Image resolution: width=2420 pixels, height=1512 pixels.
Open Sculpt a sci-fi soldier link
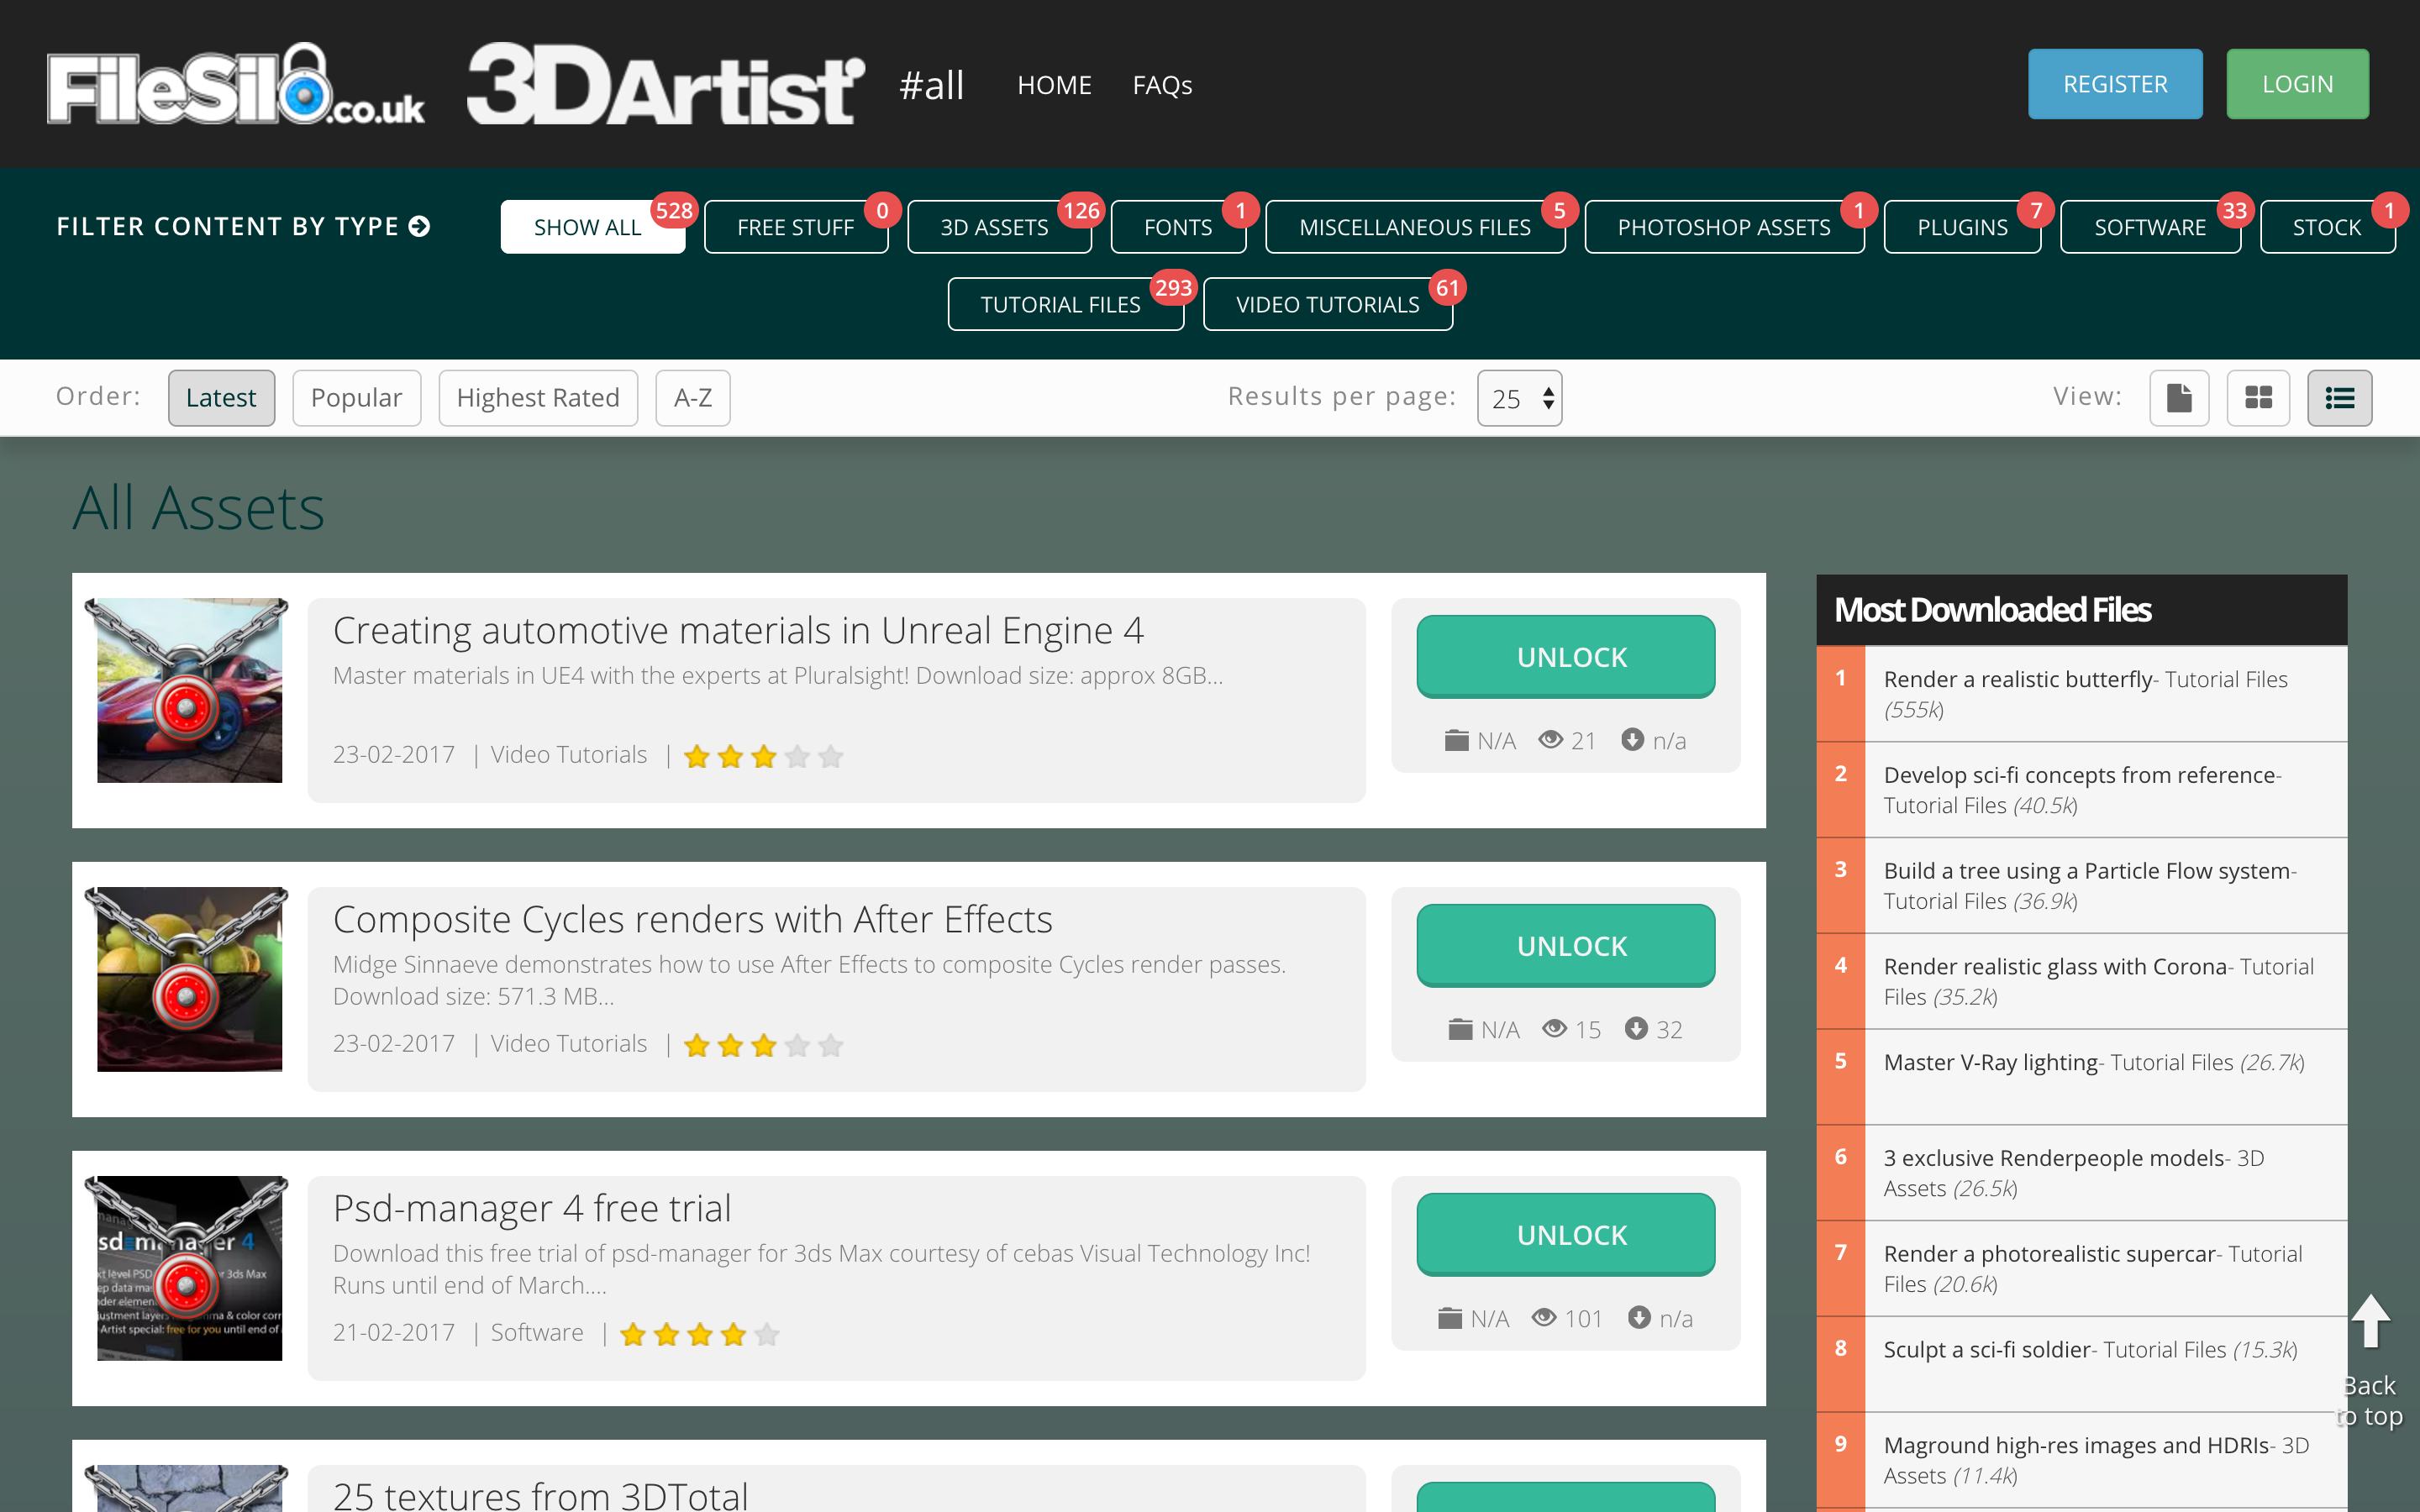tap(1987, 1349)
